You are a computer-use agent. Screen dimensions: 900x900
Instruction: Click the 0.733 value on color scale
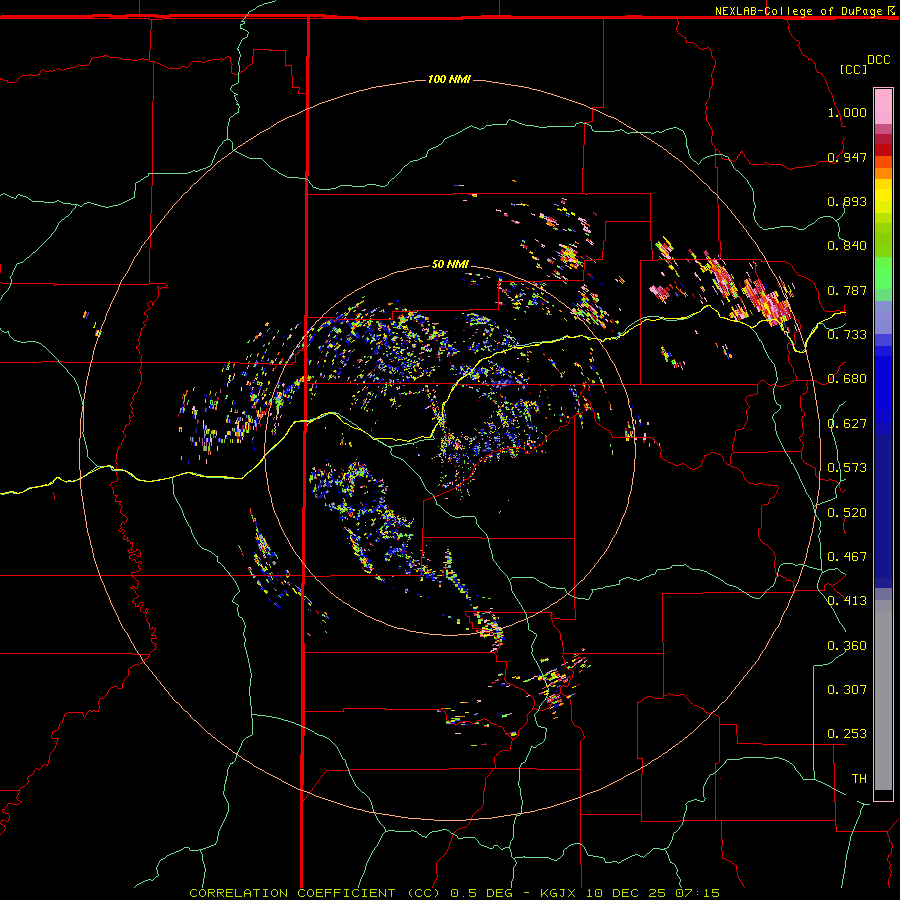click(847, 335)
